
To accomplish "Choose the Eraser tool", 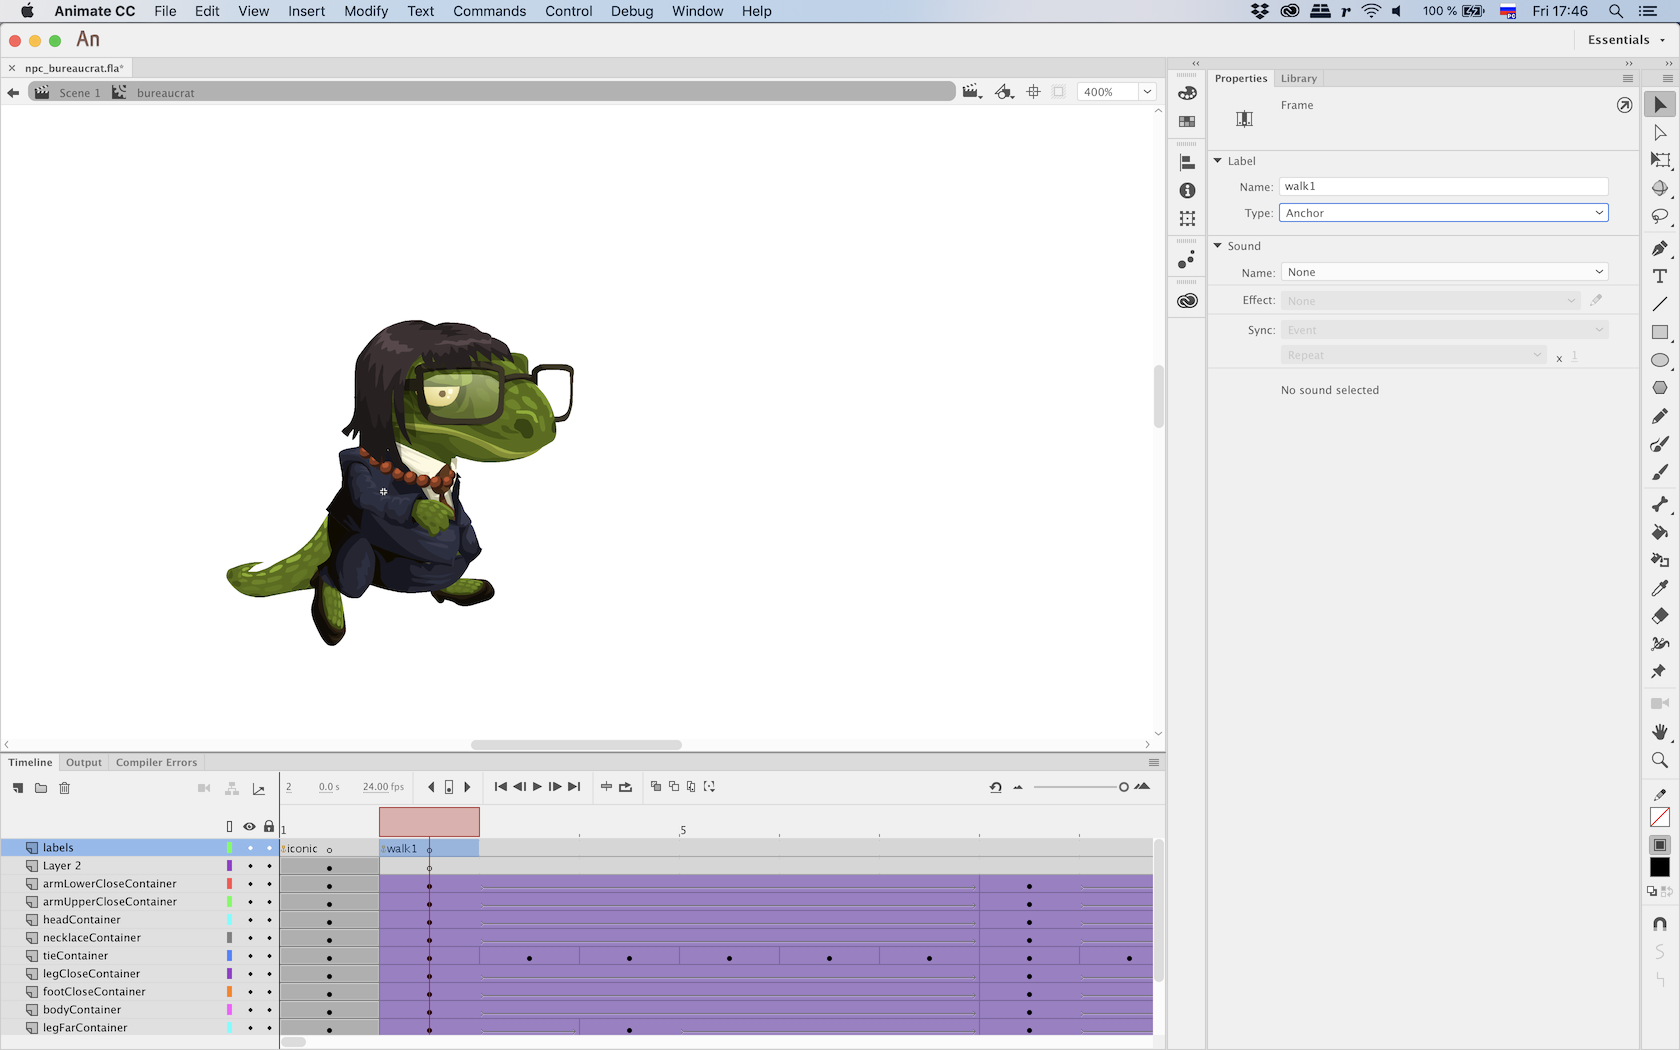I will [1660, 616].
